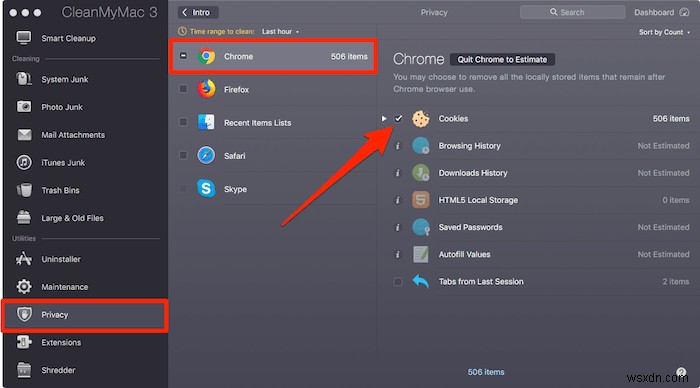
Task: Click the 506 items total at bottom
Action: click(x=486, y=371)
